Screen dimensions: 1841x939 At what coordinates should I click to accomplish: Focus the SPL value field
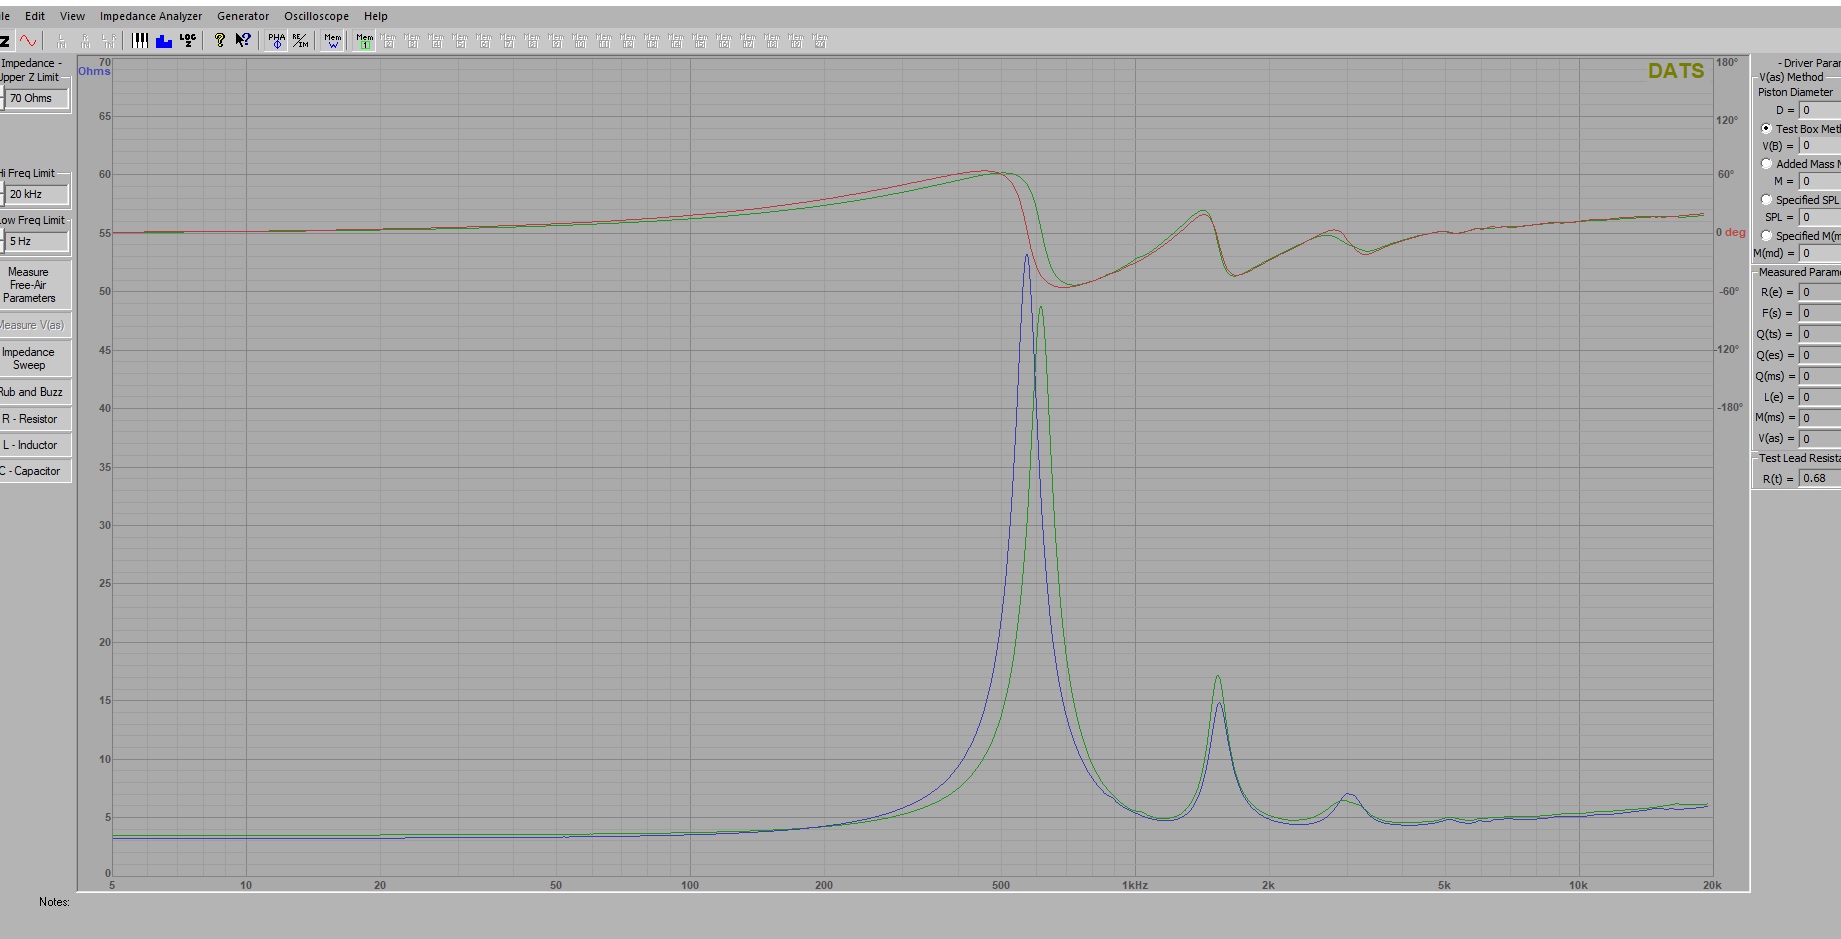[1820, 217]
